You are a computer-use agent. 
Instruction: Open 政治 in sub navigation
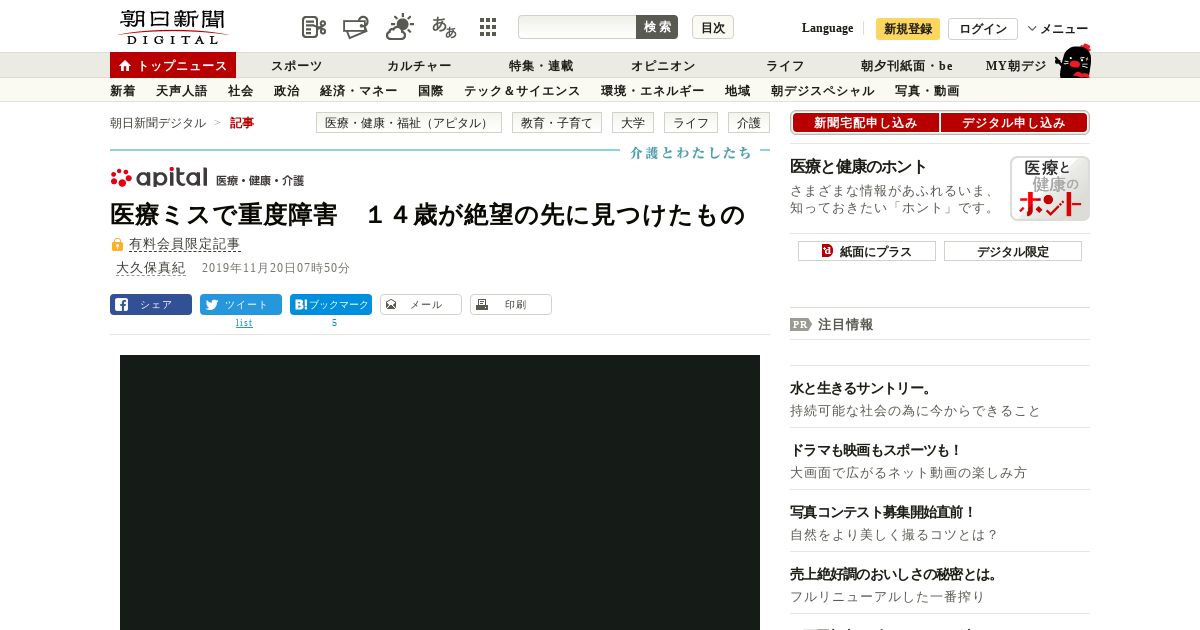click(287, 90)
